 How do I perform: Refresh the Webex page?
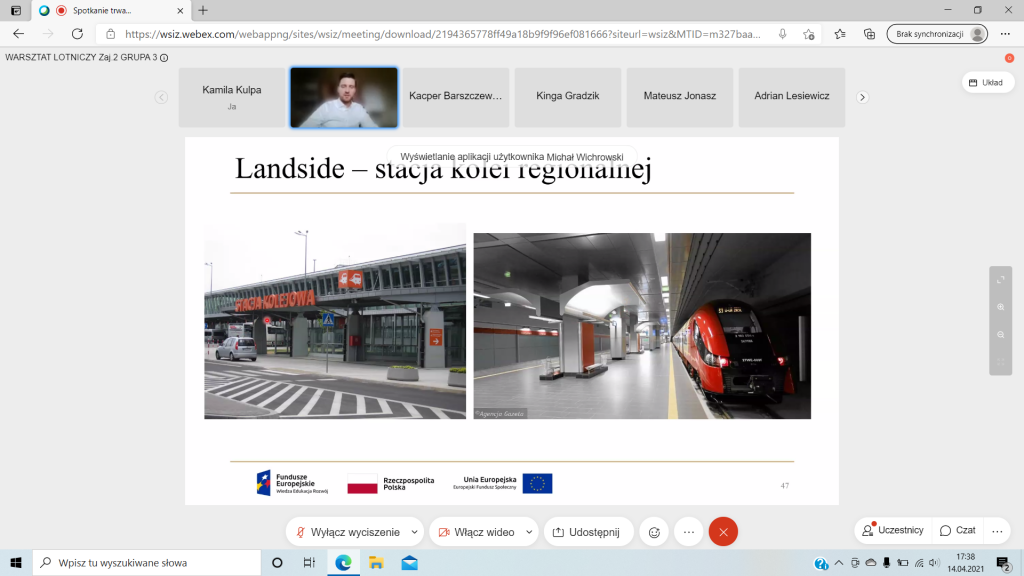77,33
